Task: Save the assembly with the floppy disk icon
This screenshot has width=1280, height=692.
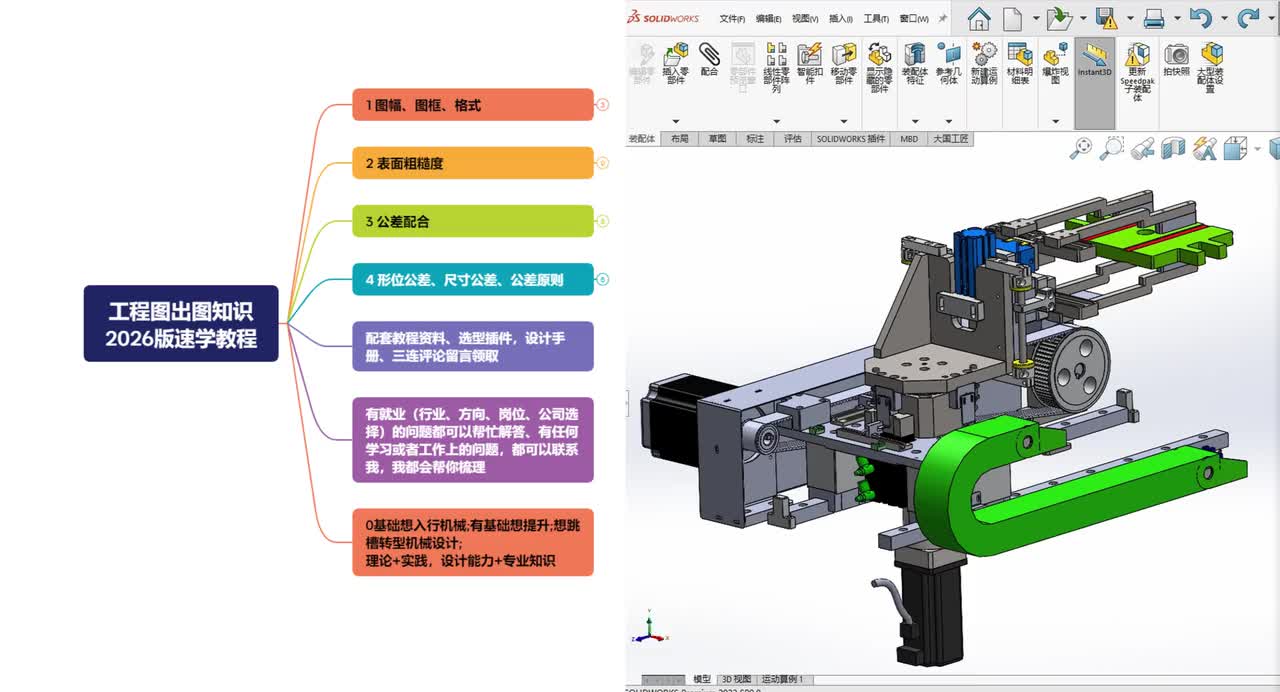Action: tap(1106, 18)
